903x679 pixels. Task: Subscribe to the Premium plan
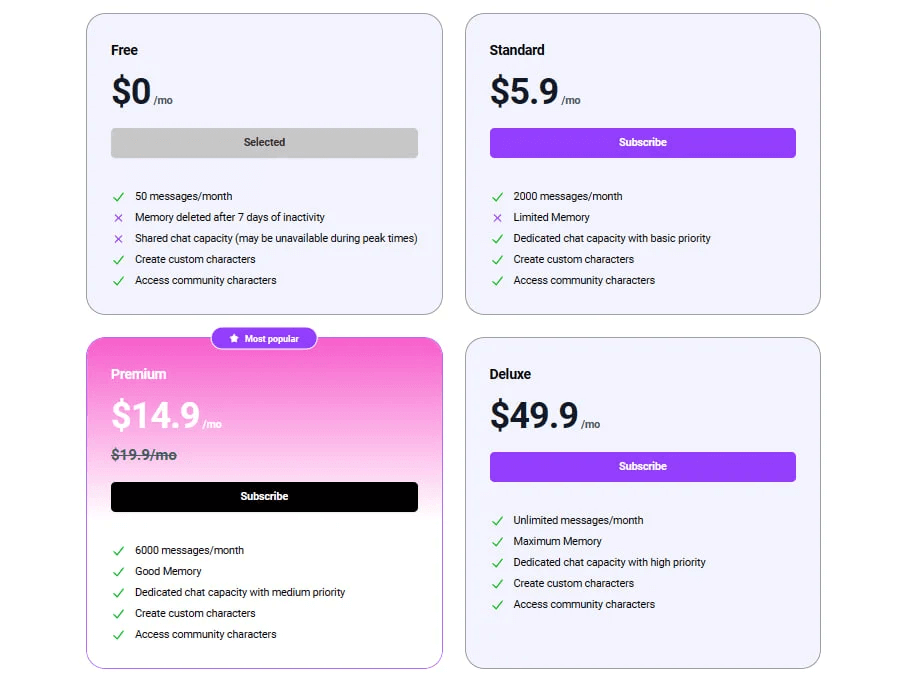(264, 497)
